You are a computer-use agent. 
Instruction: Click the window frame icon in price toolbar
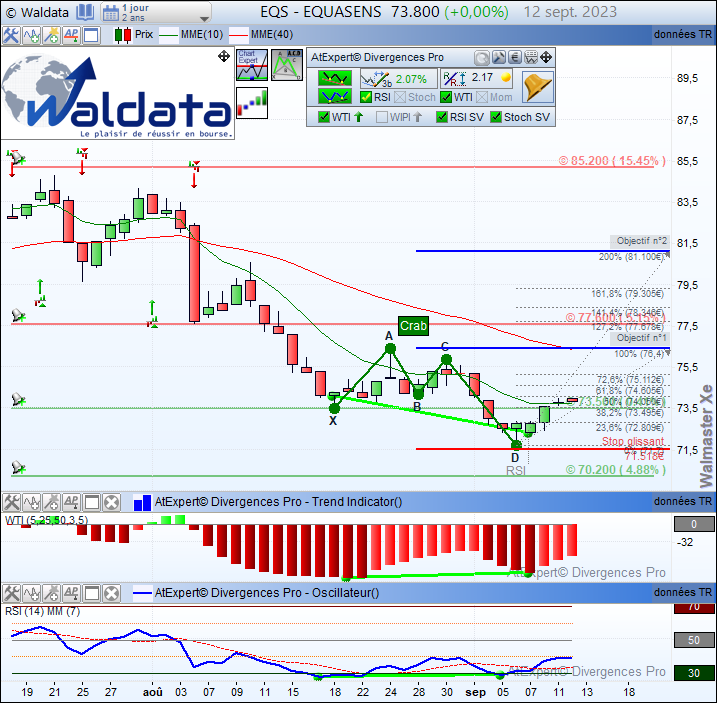coord(91,35)
